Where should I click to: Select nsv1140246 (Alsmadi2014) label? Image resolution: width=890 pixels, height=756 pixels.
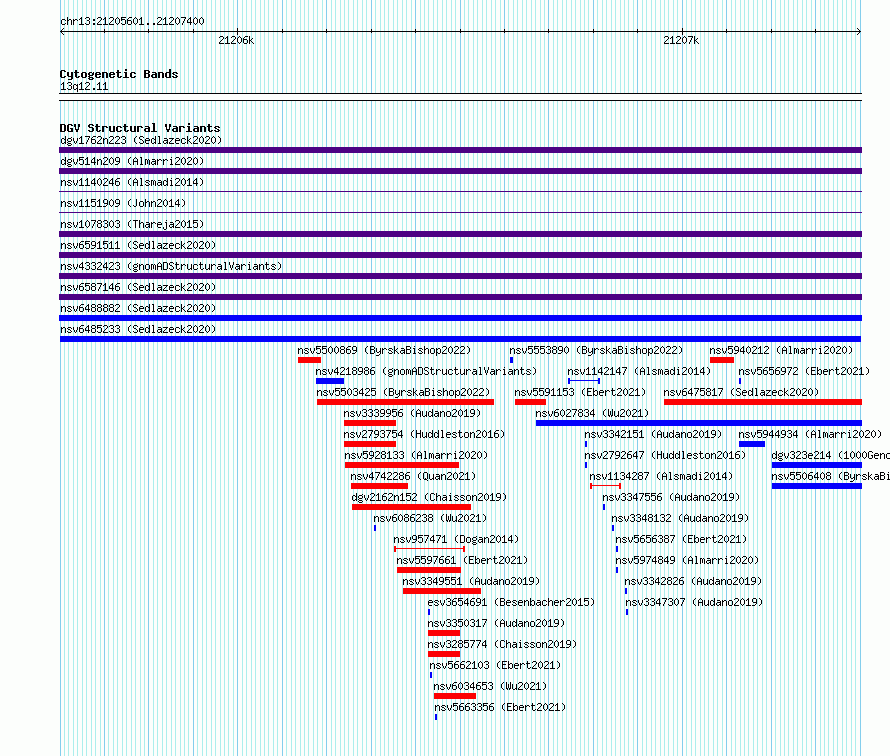[132, 182]
